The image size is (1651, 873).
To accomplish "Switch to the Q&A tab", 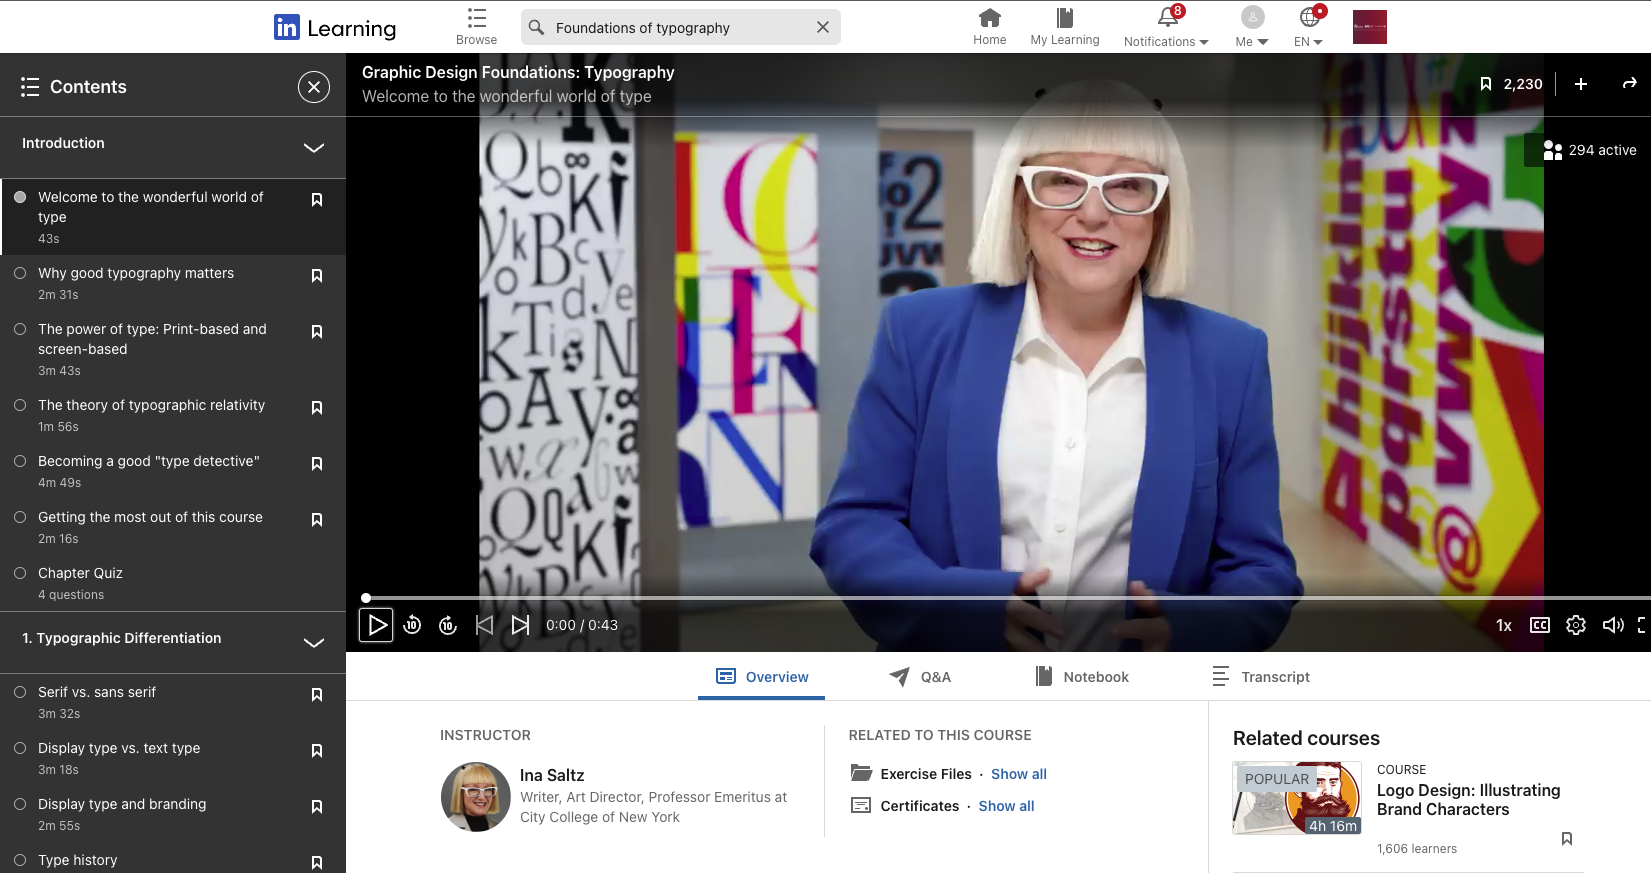I will pos(920,677).
